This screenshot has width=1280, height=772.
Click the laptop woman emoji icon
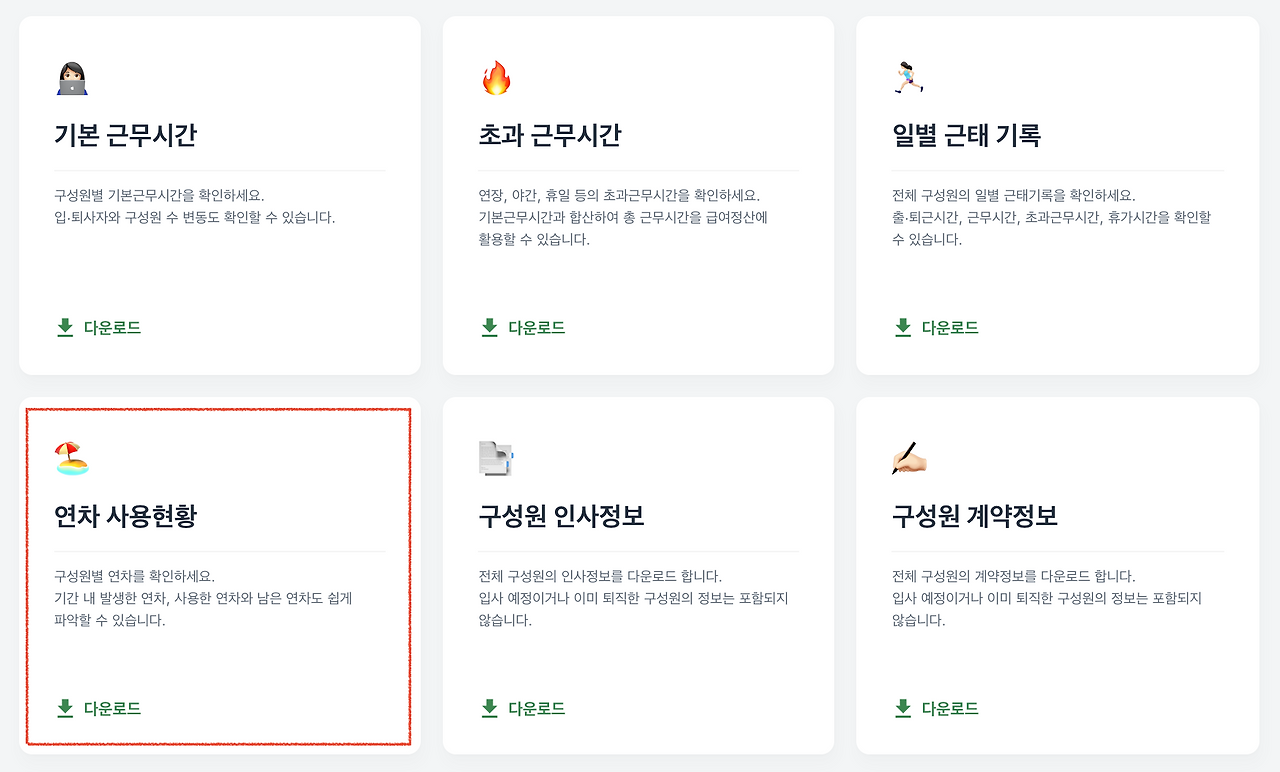click(x=72, y=78)
